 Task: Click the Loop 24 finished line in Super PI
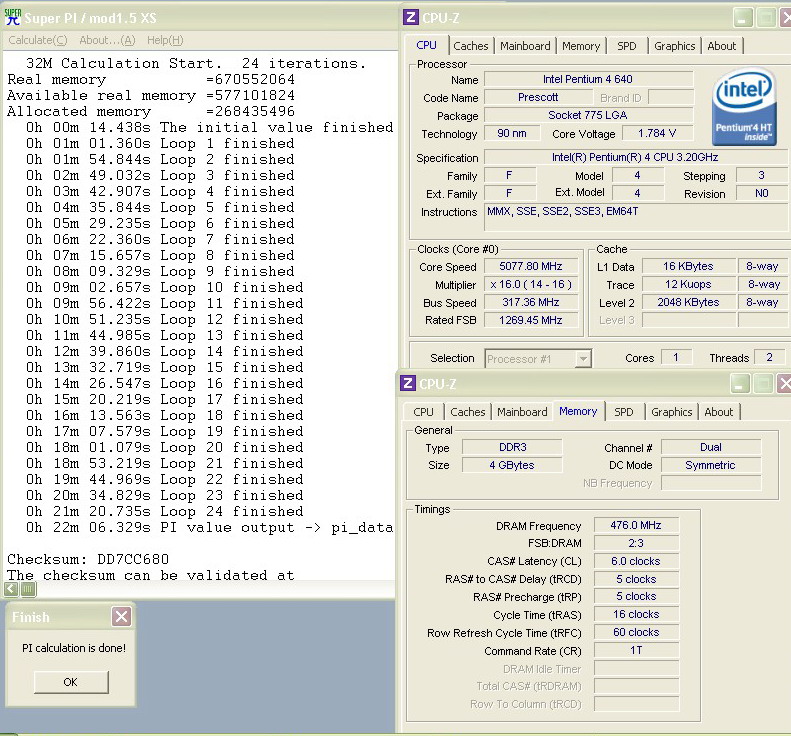[x=164, y=511]
